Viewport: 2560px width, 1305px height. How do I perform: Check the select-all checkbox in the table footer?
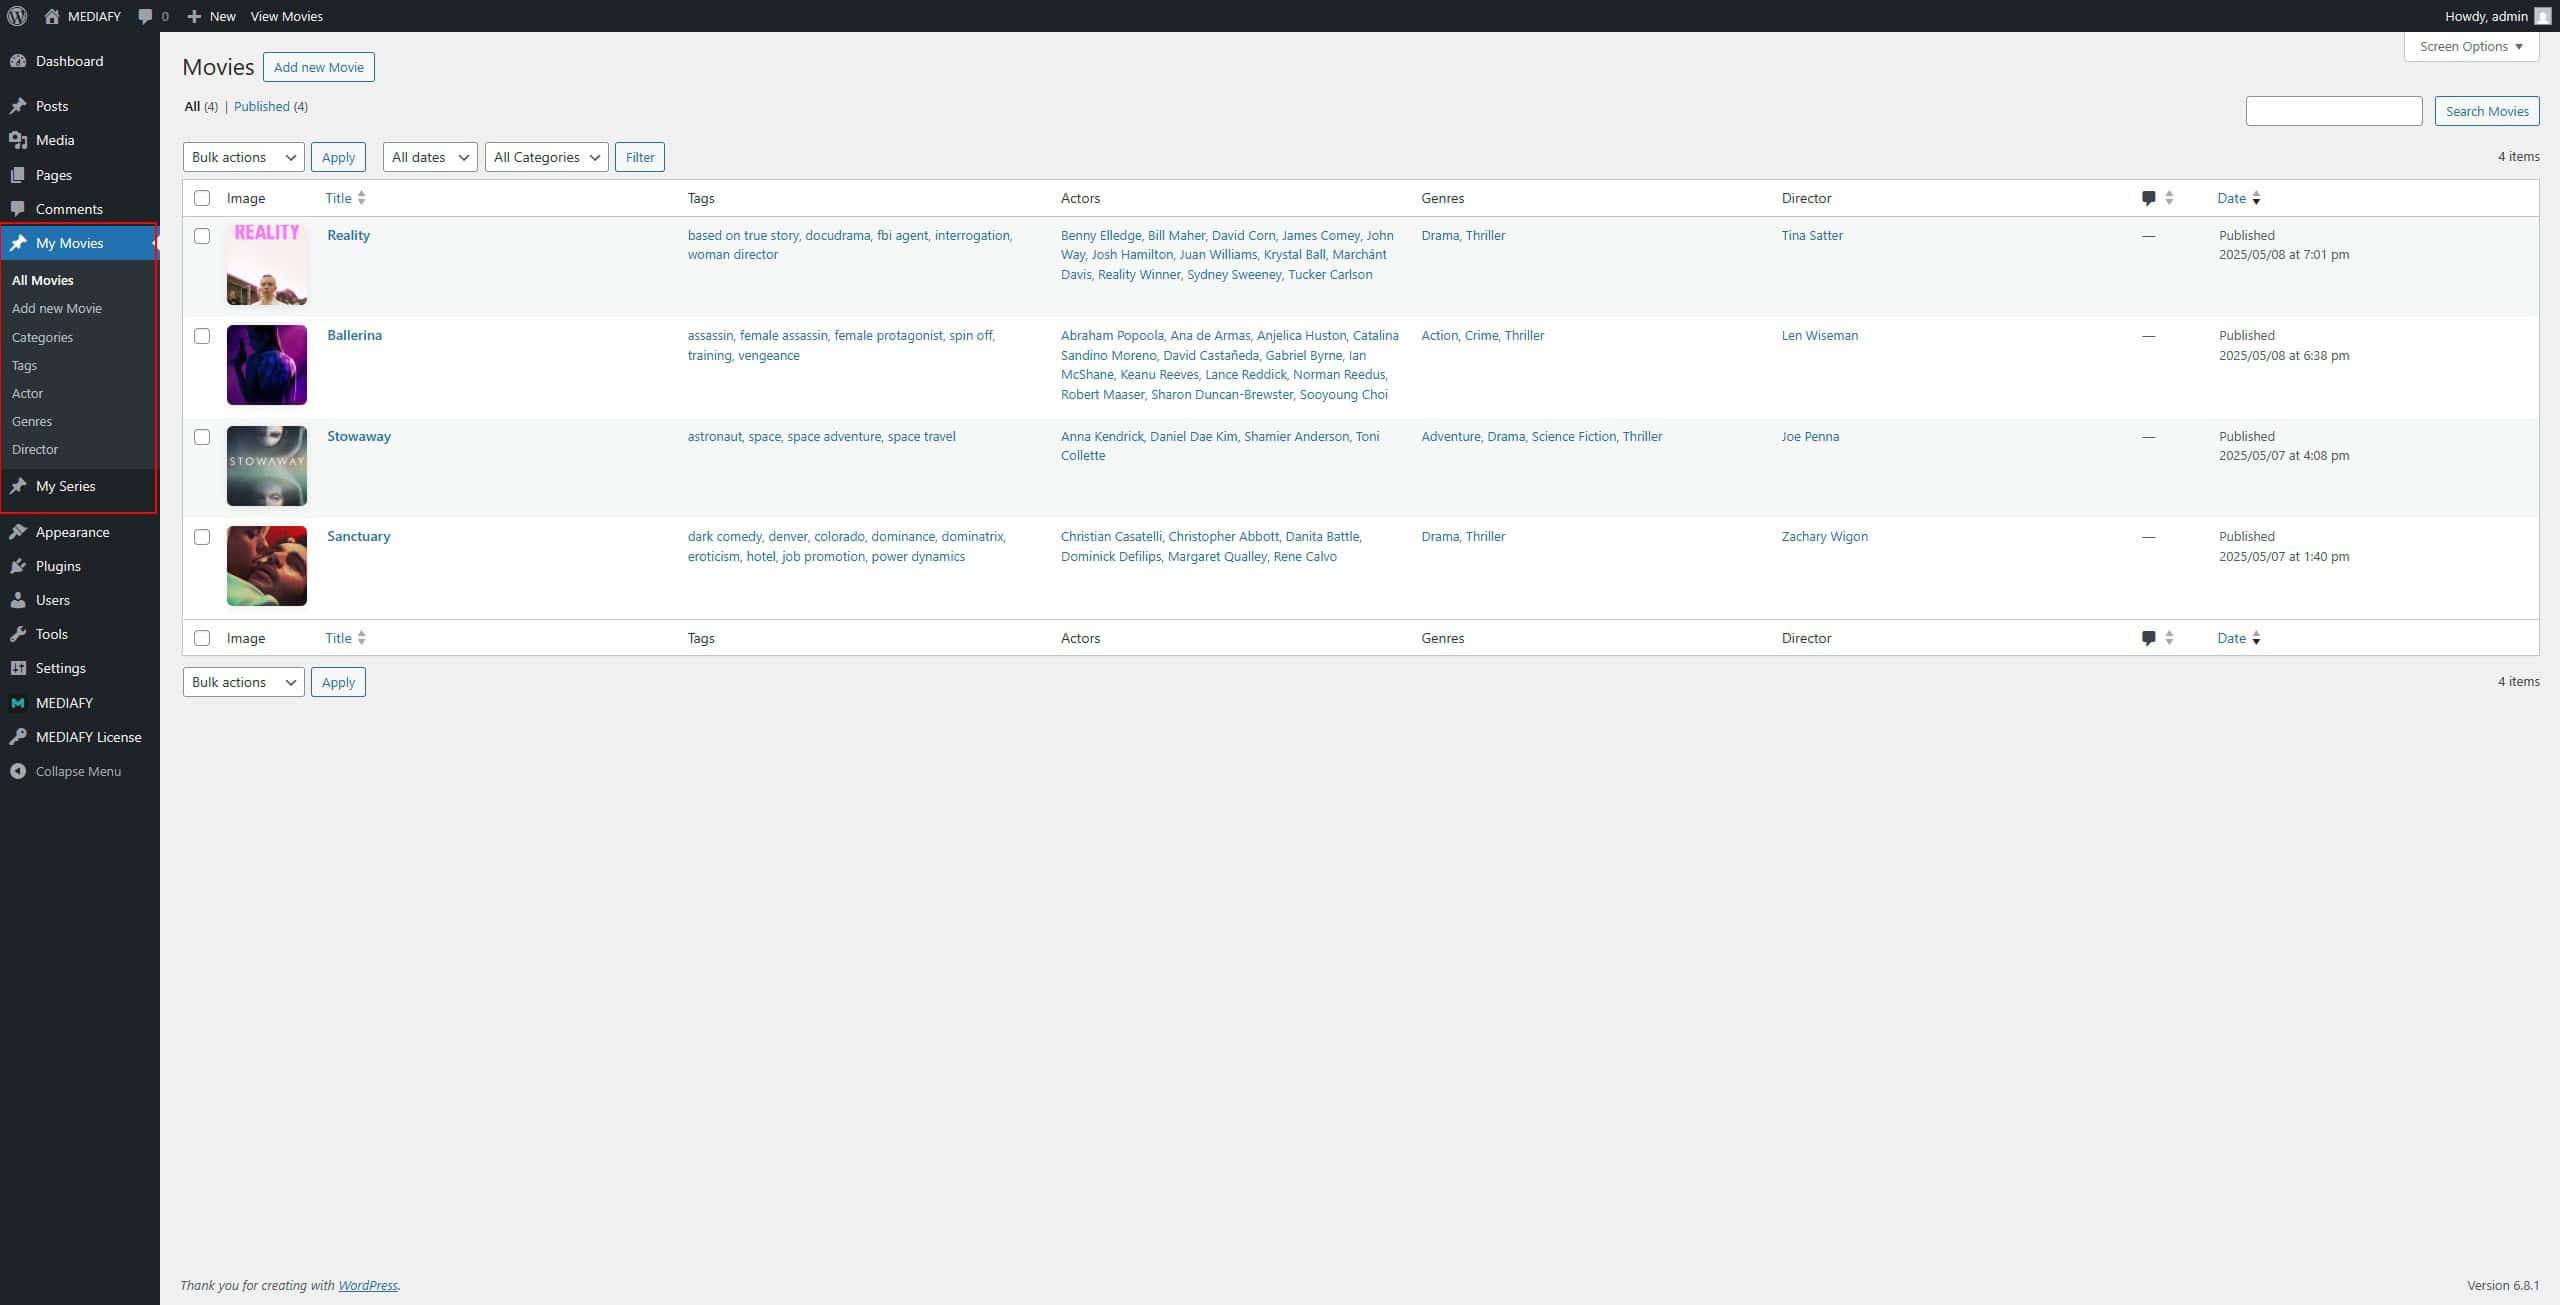pos(202,638)
